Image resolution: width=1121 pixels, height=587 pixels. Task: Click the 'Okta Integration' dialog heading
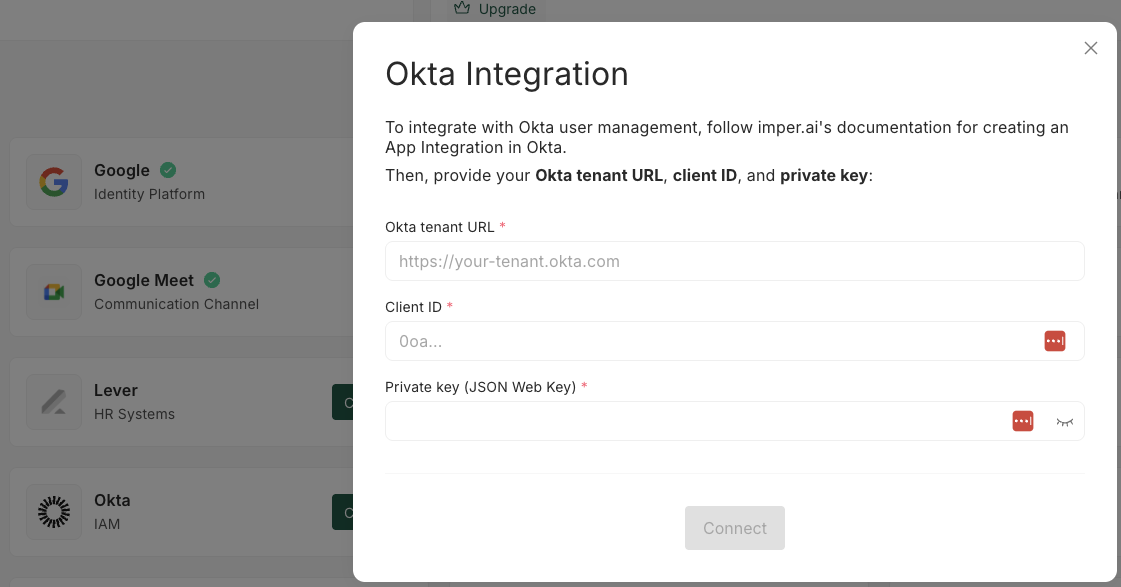506,74
